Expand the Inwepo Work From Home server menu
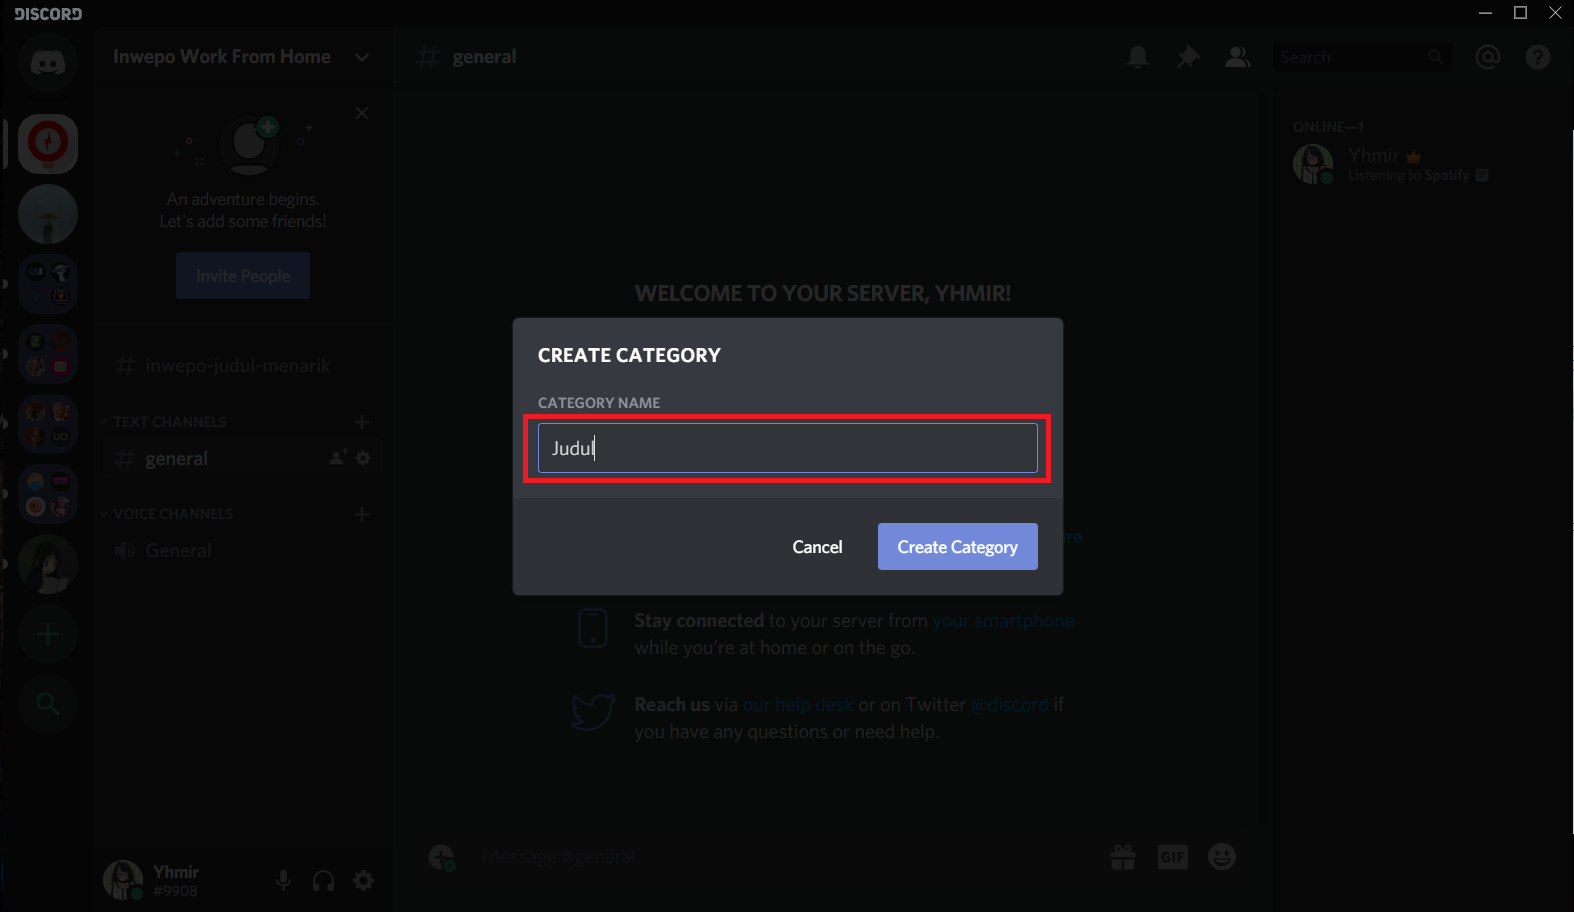The height and width of the screenshot is (912, 1574). (x=361, y=57)
